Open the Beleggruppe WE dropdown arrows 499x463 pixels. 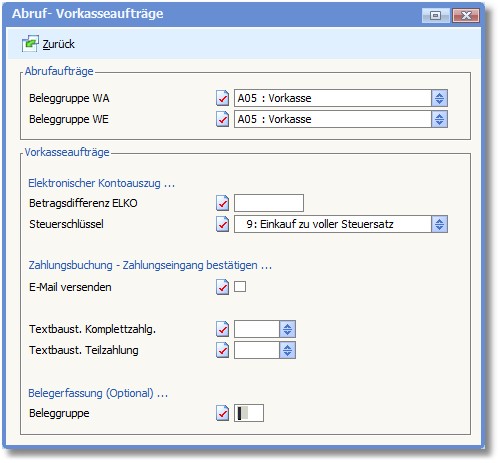coord(439,119)
